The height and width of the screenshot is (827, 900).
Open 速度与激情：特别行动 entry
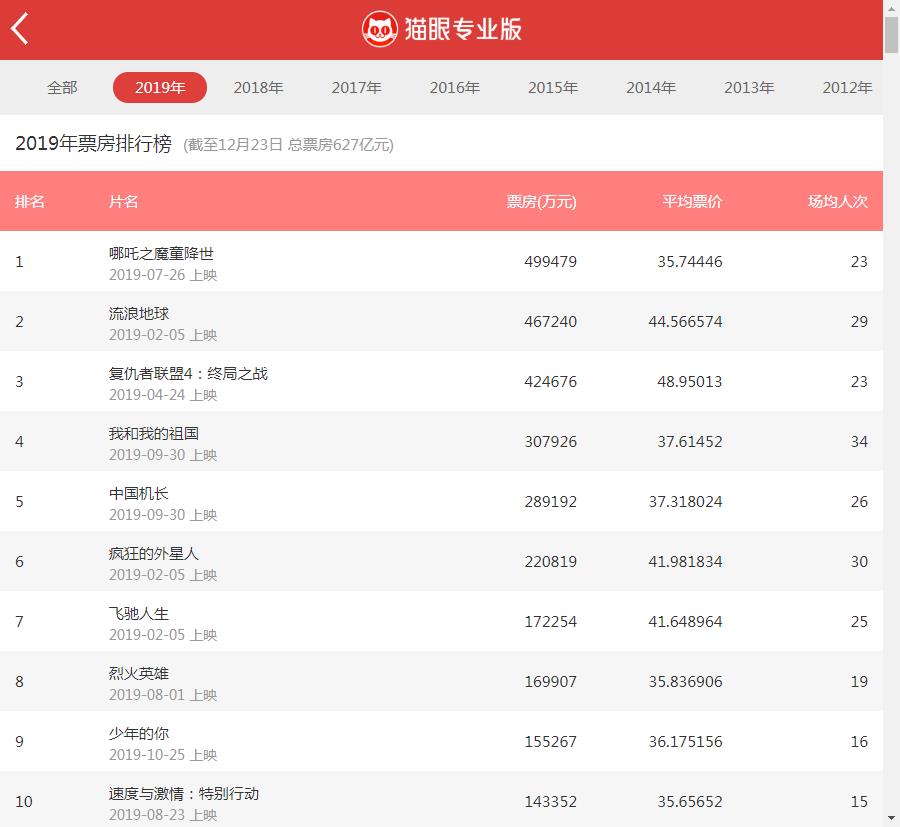[184, 794]
